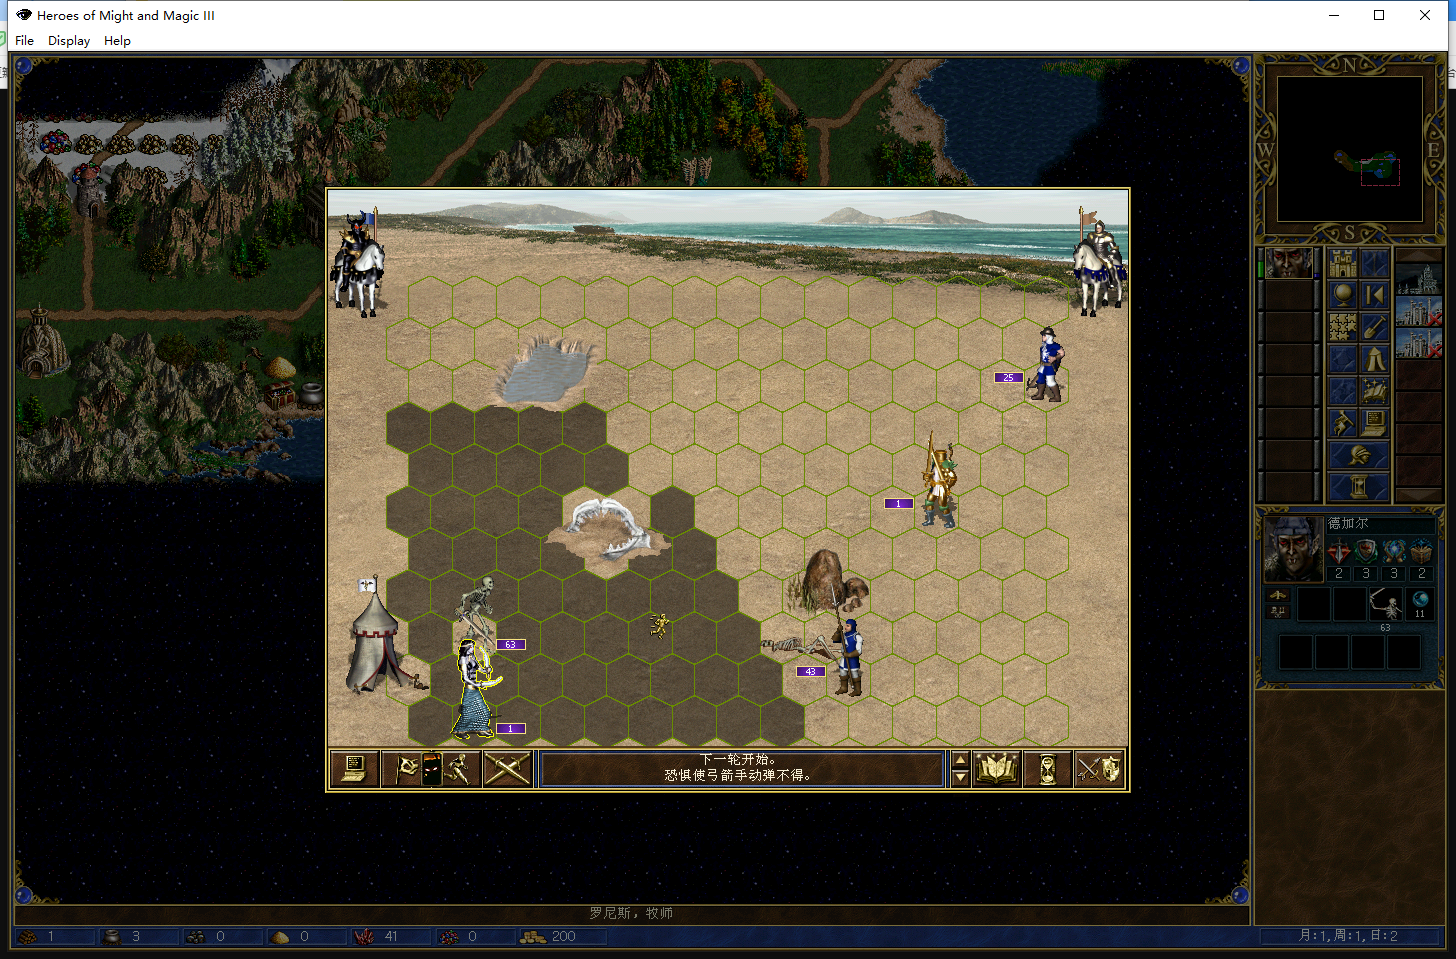Click the spell power skill icon
The height and width of the screenshot is (959, 1456).
click(x=1393, y=551)
